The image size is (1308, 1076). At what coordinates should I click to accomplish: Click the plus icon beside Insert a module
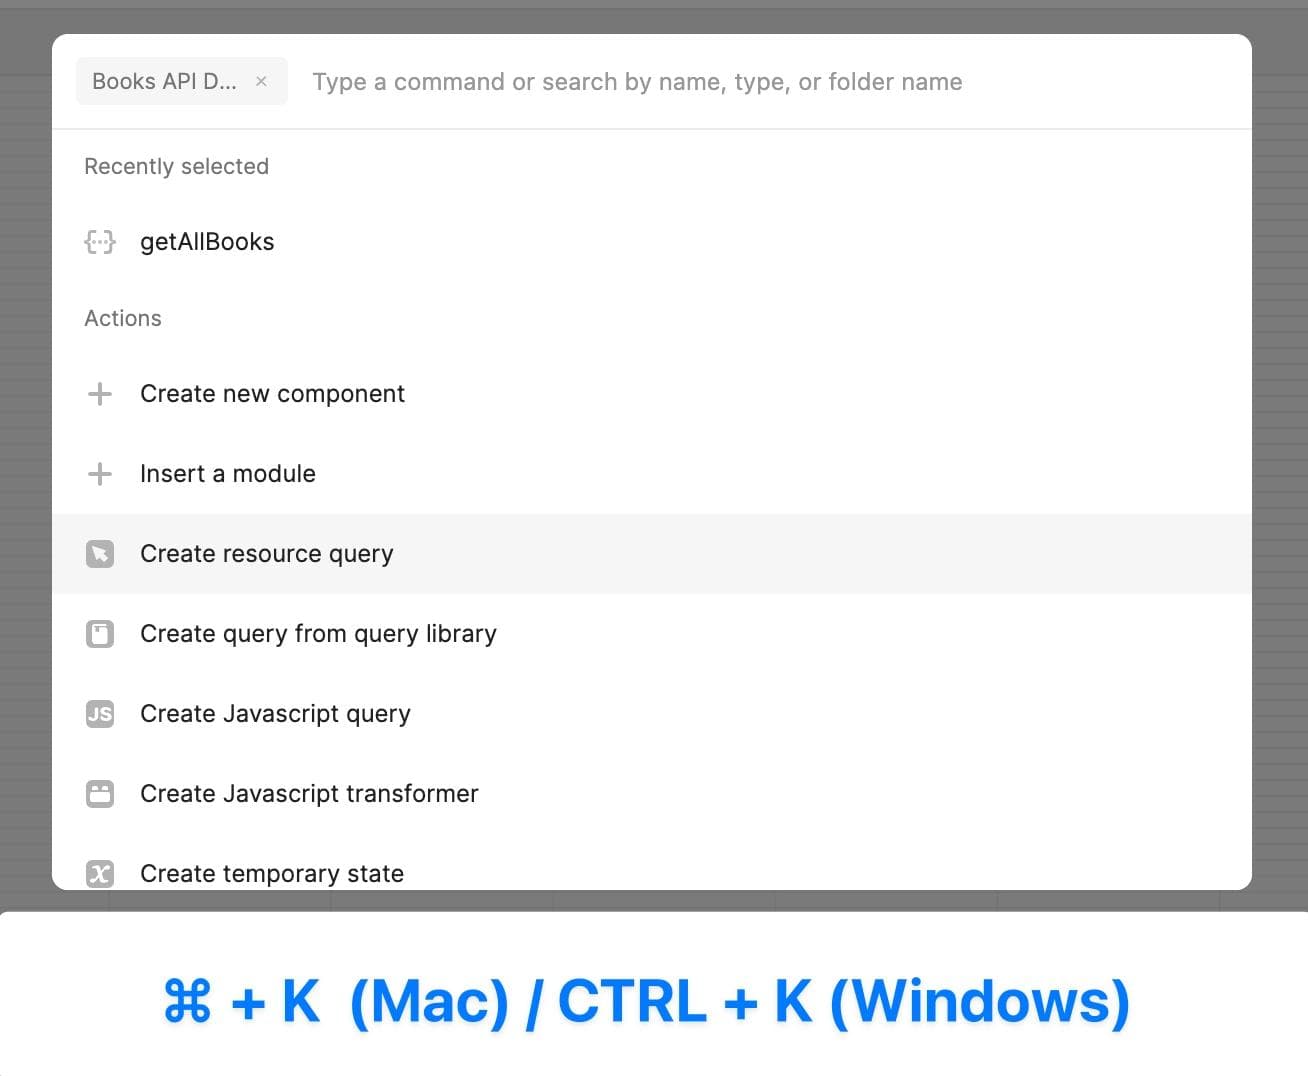100,474
